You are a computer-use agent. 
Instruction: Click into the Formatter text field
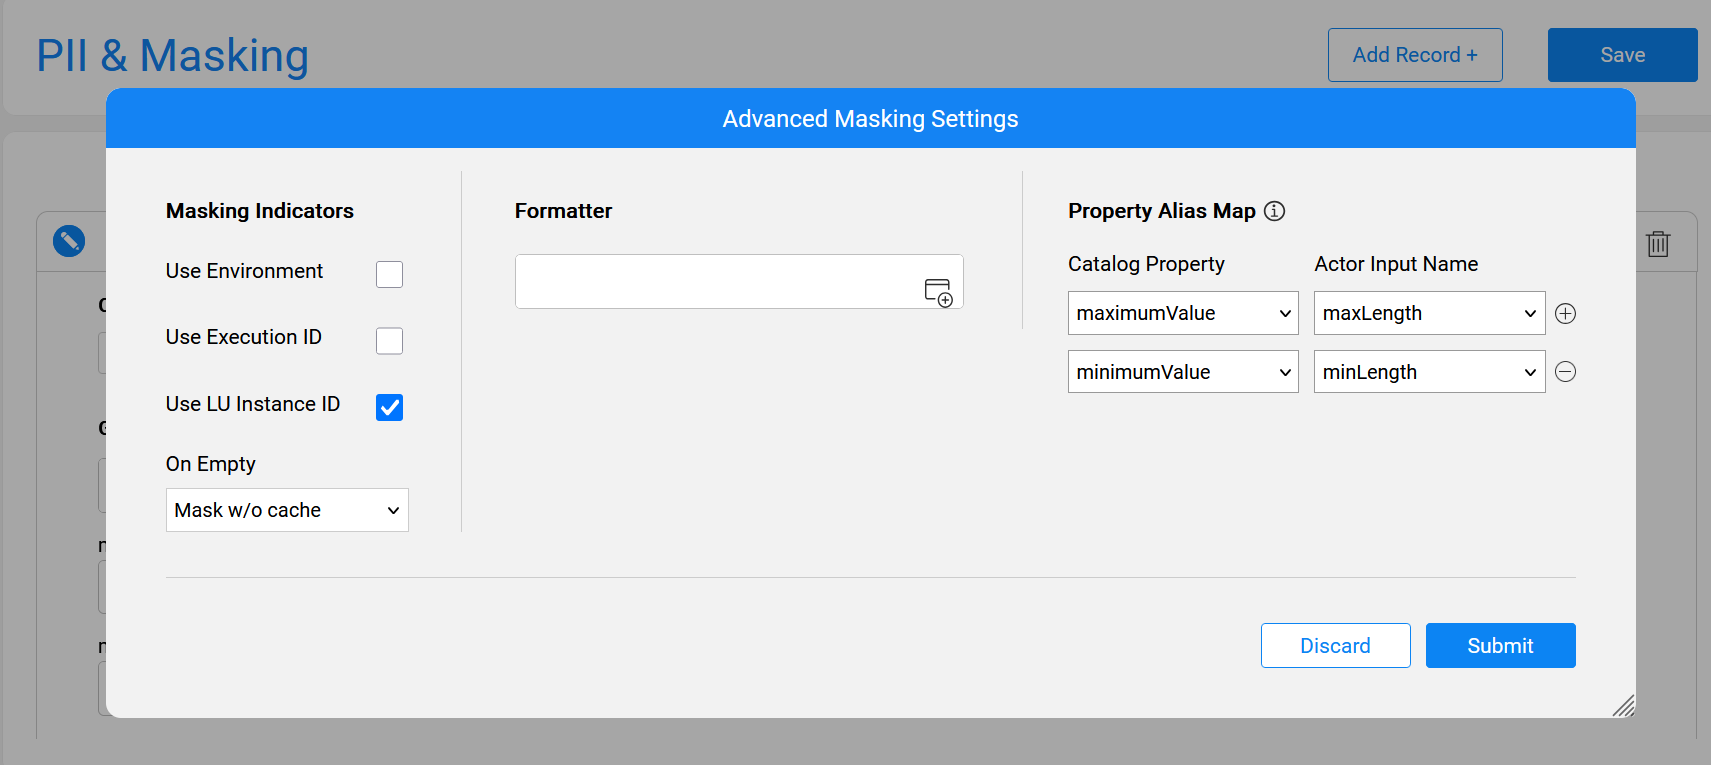(715, 282)
